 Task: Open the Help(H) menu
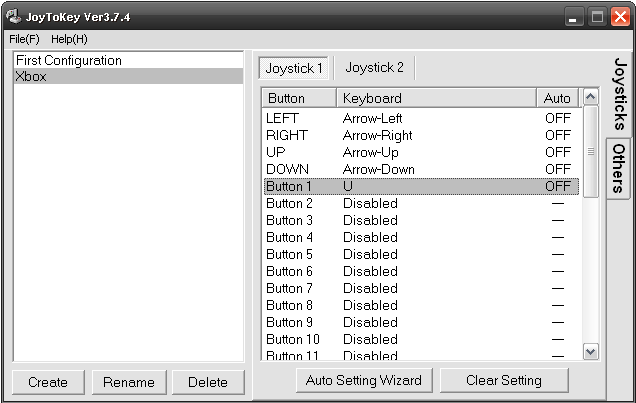pos(69,39)
